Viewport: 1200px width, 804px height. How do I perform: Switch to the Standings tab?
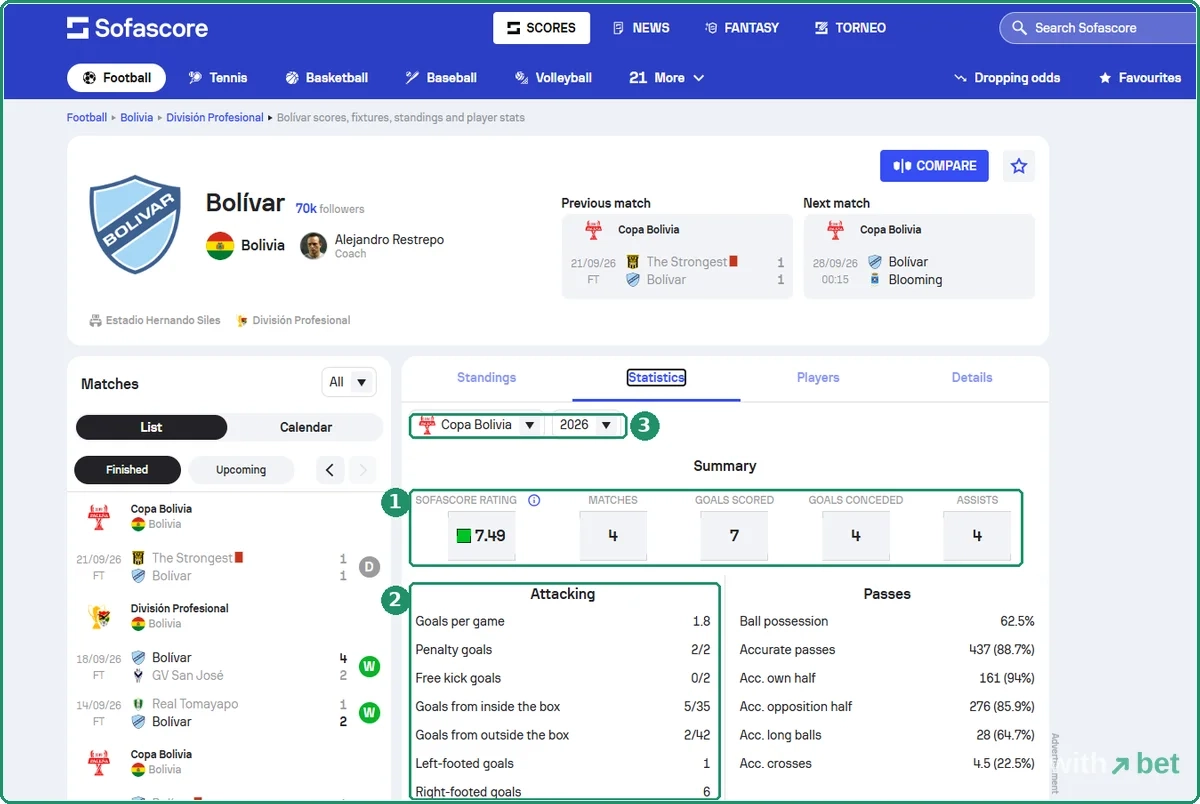pyautogui.click(x=487, y=378)
